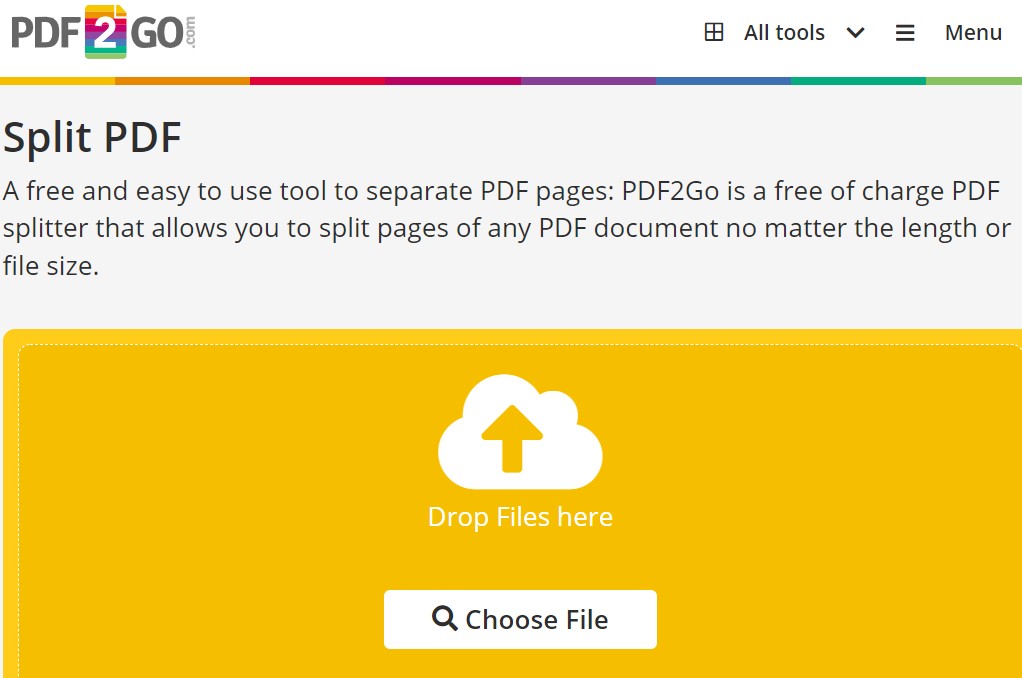
Task: Click the magenta segment of color bar
Action: (x=453, y=81)
